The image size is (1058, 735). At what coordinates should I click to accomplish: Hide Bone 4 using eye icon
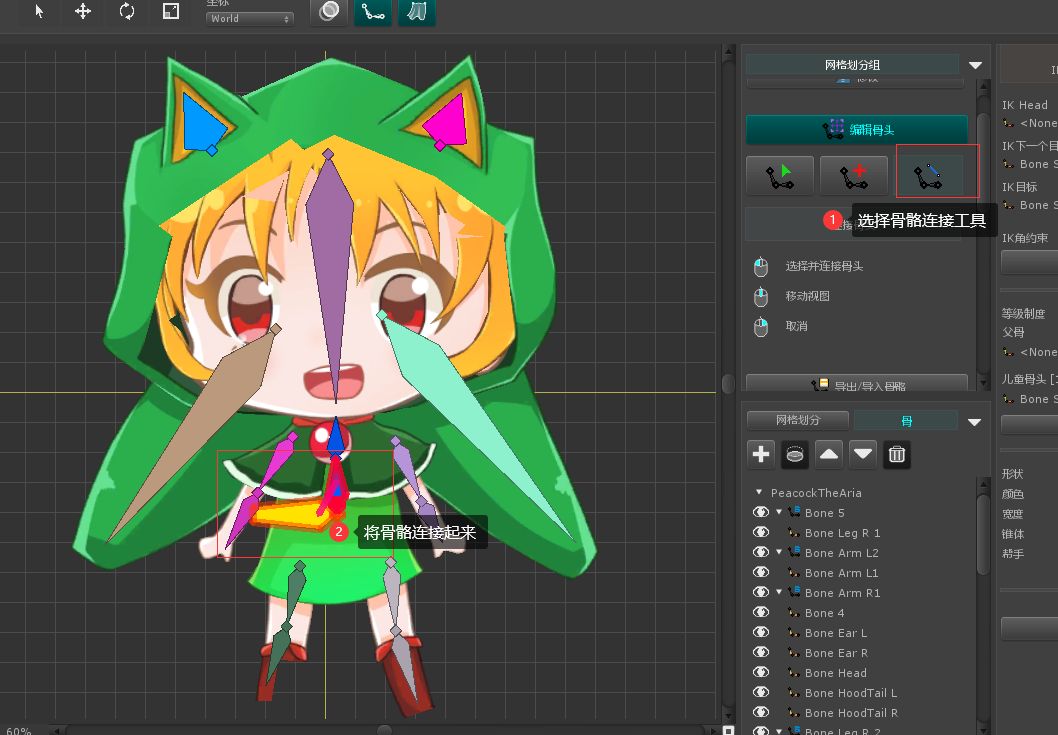pos(761,611)
